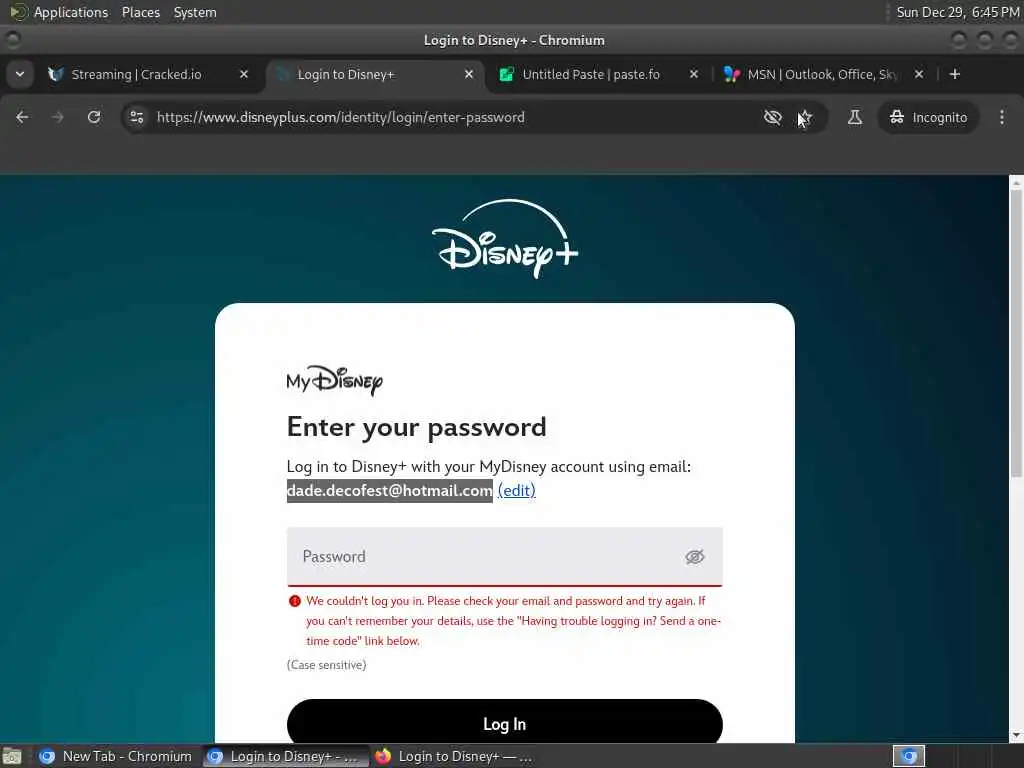
Task: Click the highlighted email dade.decofest@hotmail.com
Action: [389, 490]
